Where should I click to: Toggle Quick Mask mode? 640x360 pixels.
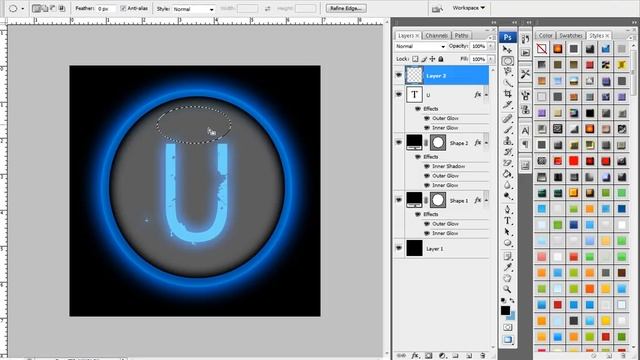tap(507, 327)
